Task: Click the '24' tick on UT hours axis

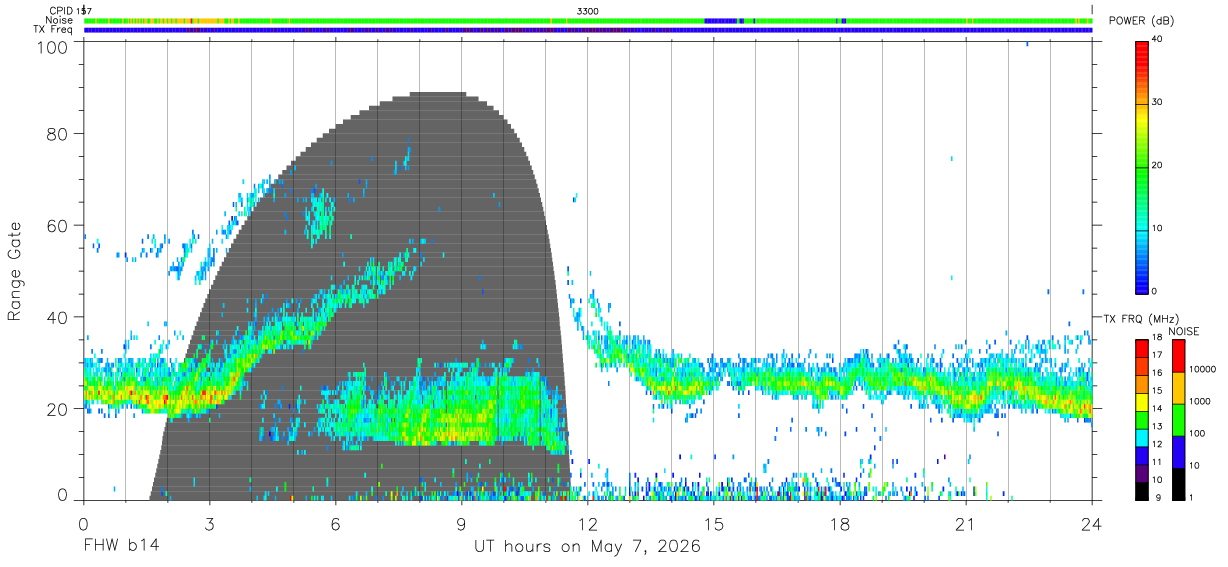Action: pyautogui.click(x=1091, y=523)
